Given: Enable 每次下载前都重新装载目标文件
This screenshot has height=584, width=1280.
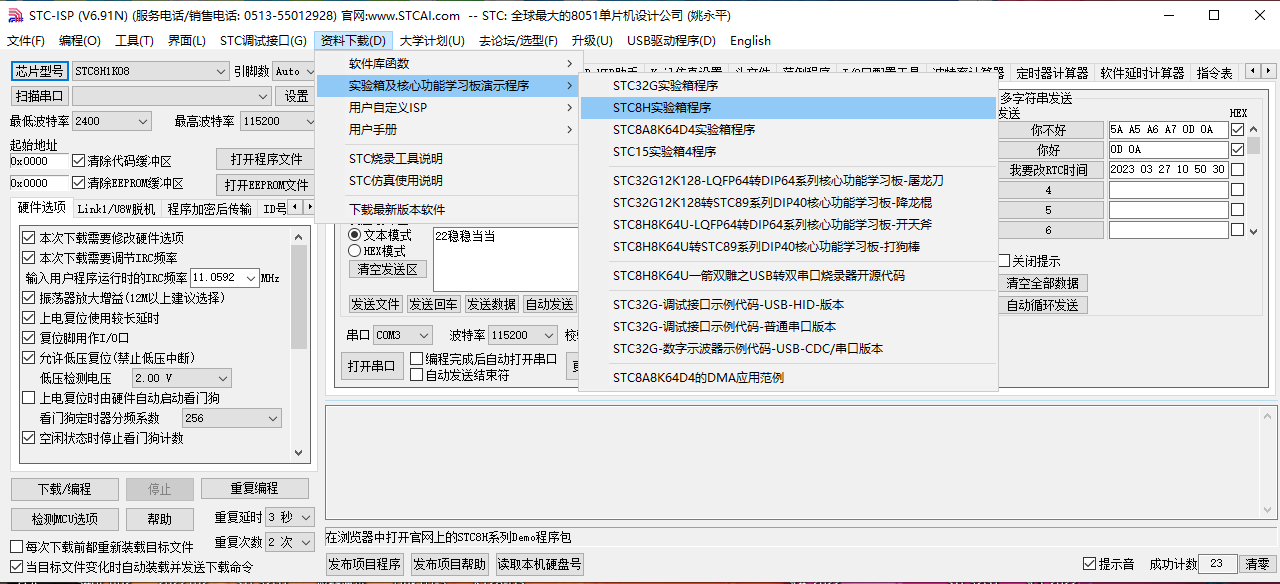Looking at the screenshot, I should [x=16, y=547].
